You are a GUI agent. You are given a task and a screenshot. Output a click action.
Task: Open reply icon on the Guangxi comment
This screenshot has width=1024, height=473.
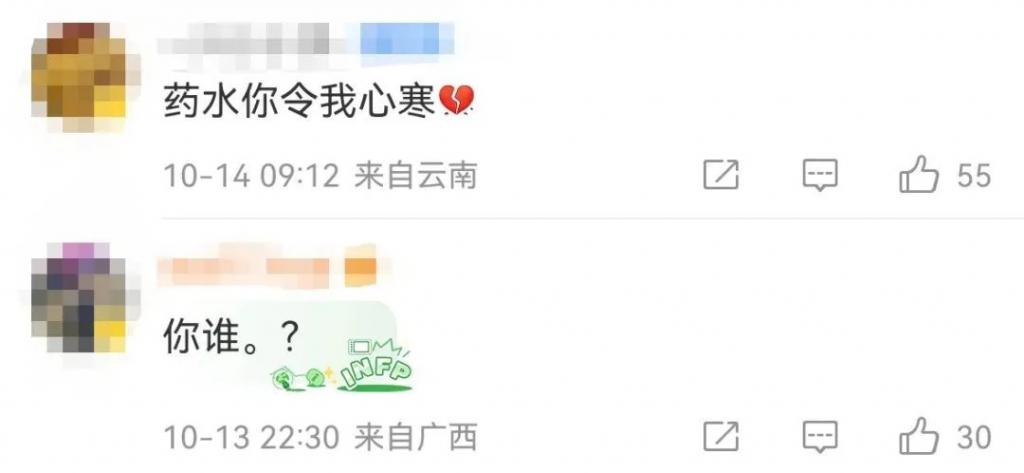820,437
